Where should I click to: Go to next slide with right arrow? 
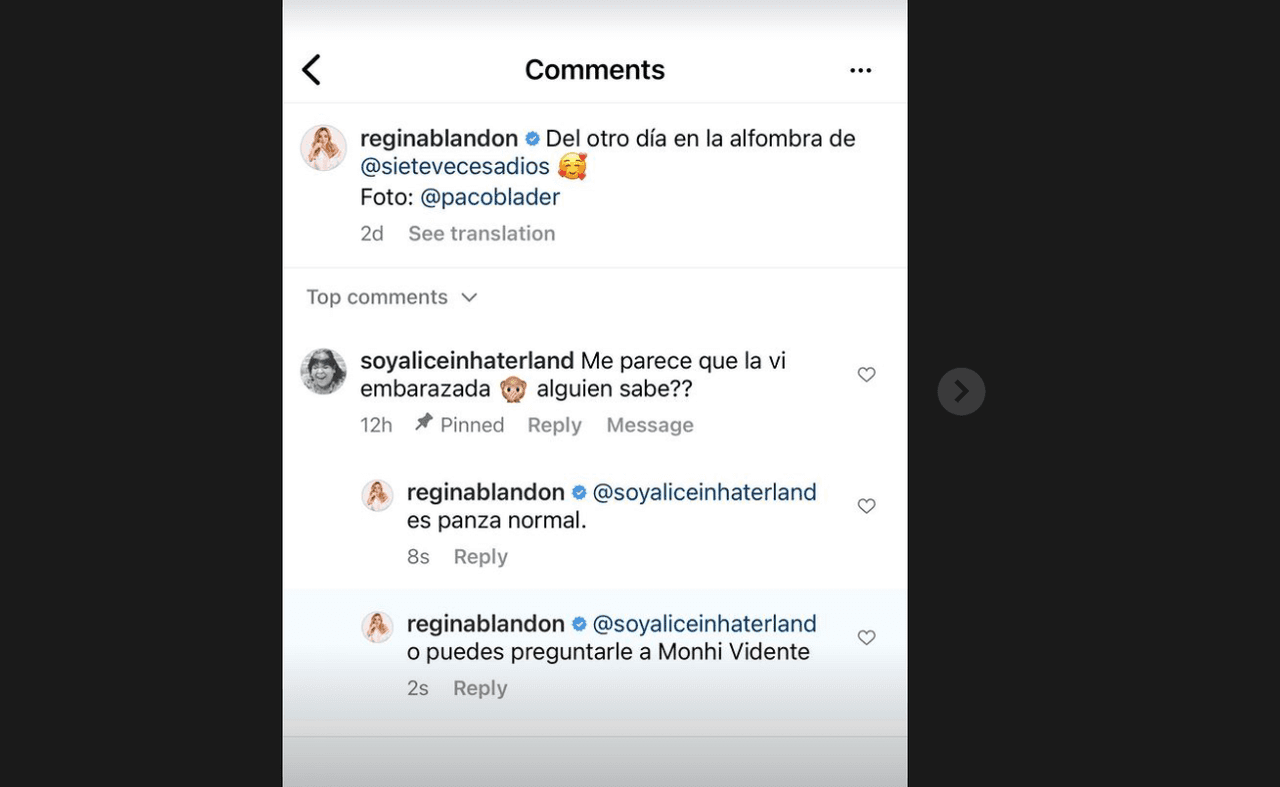[961, 392]
